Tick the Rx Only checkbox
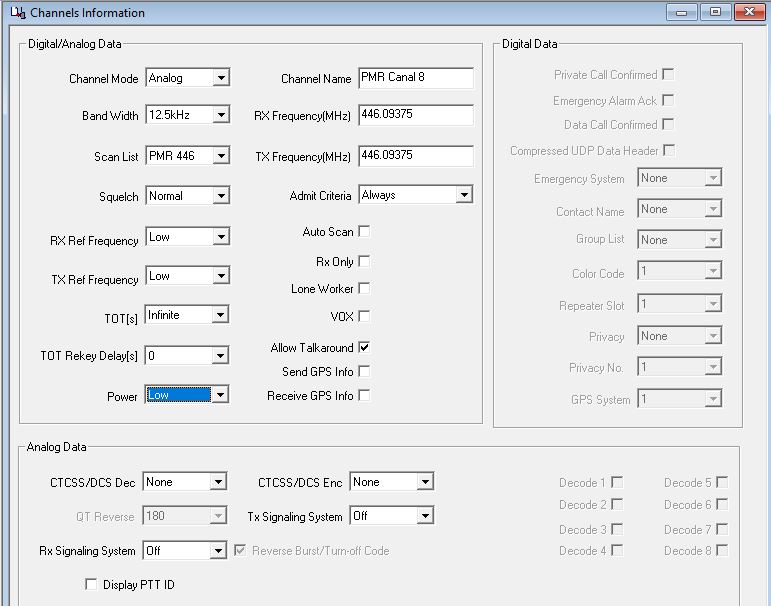 (364, 262)
